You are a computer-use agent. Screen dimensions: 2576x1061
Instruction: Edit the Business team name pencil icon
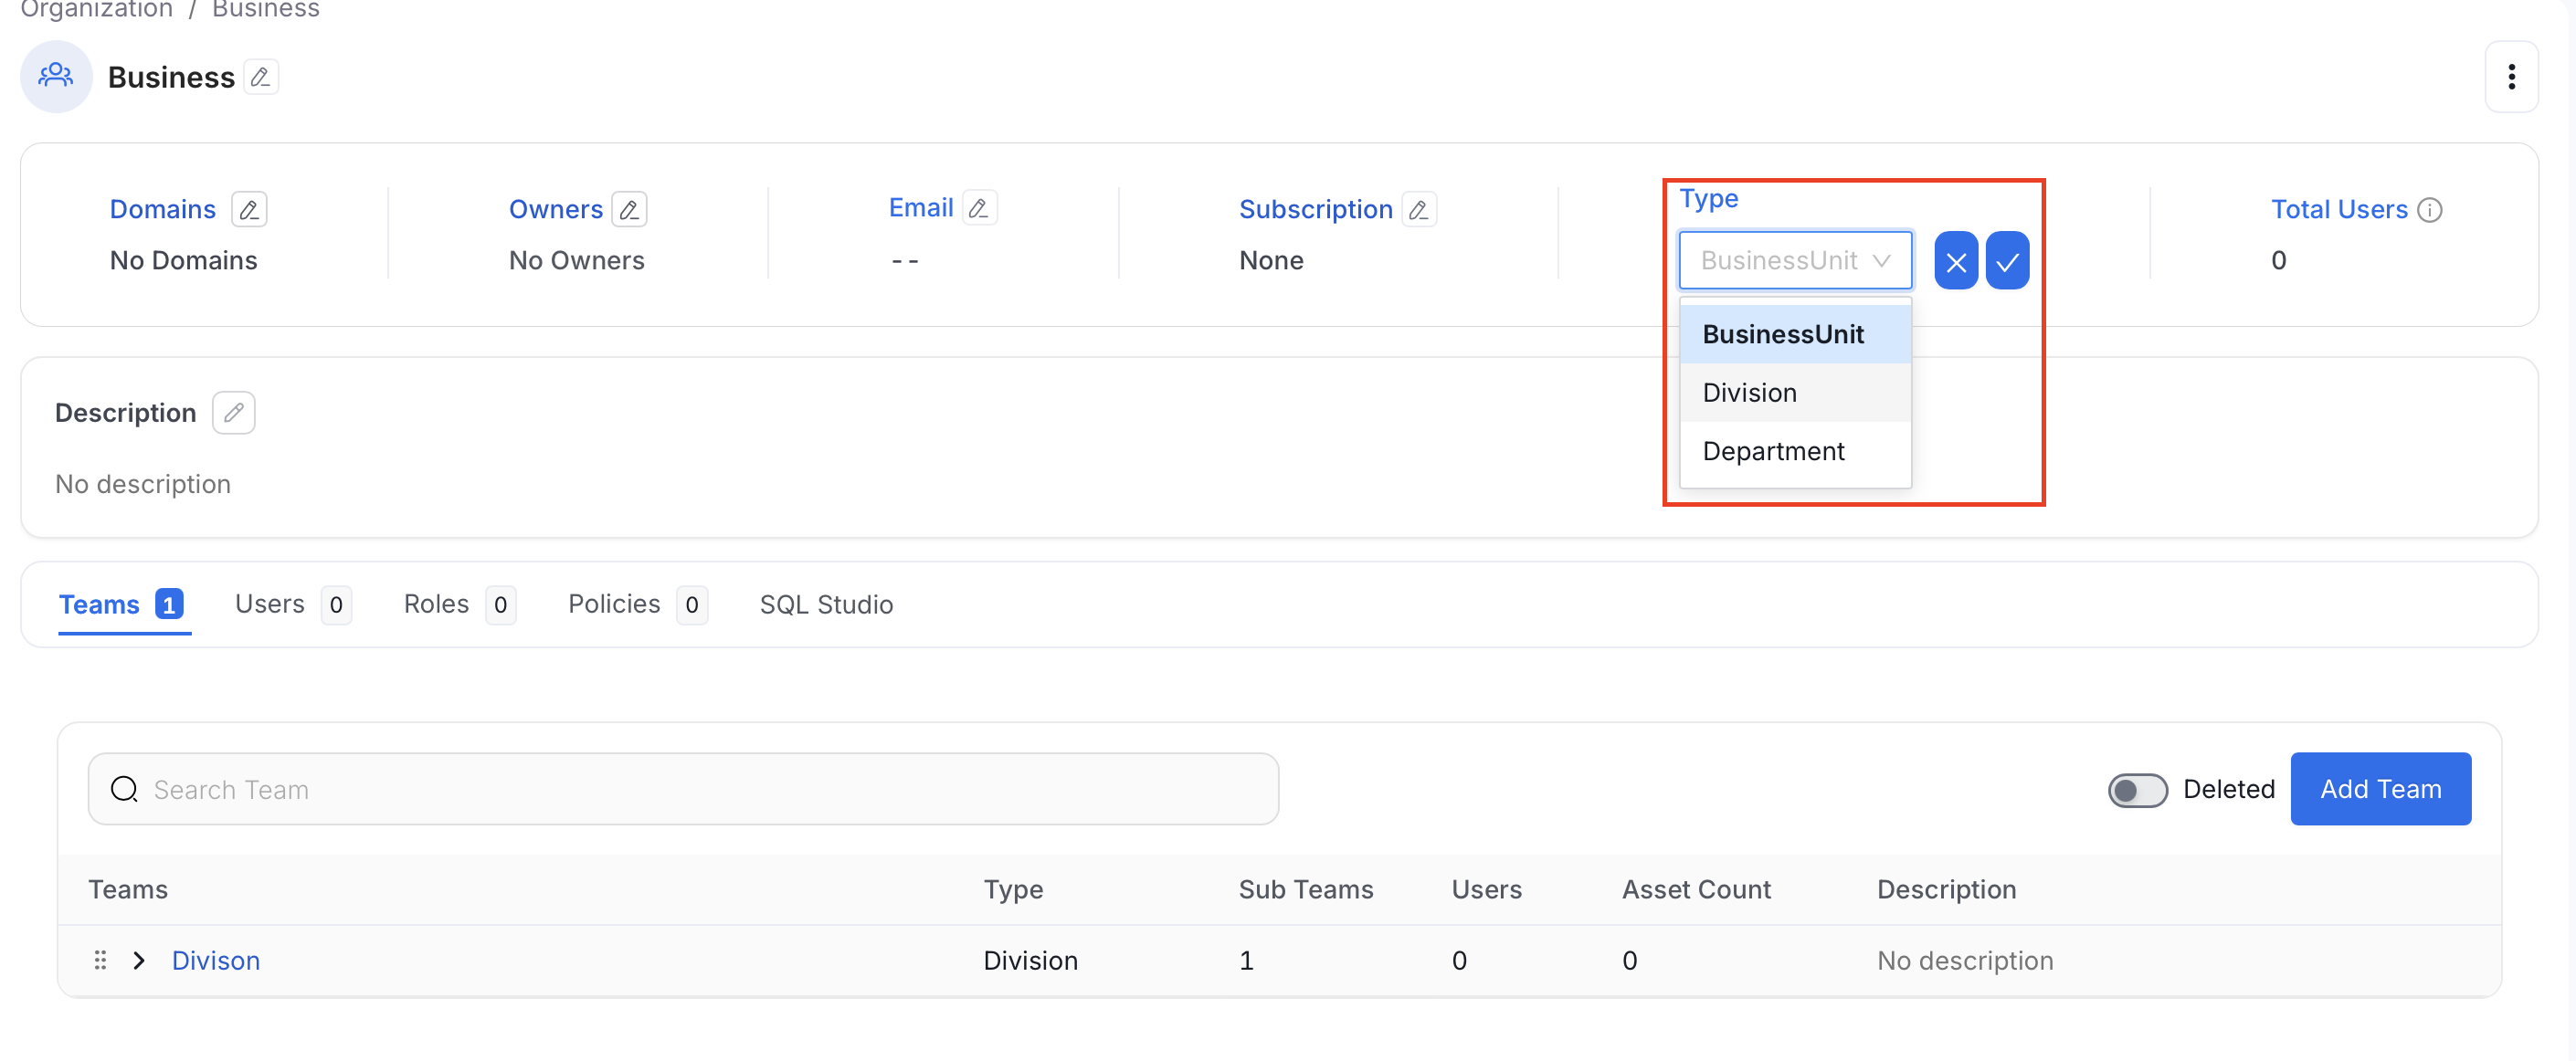click(x=261, y=77)
